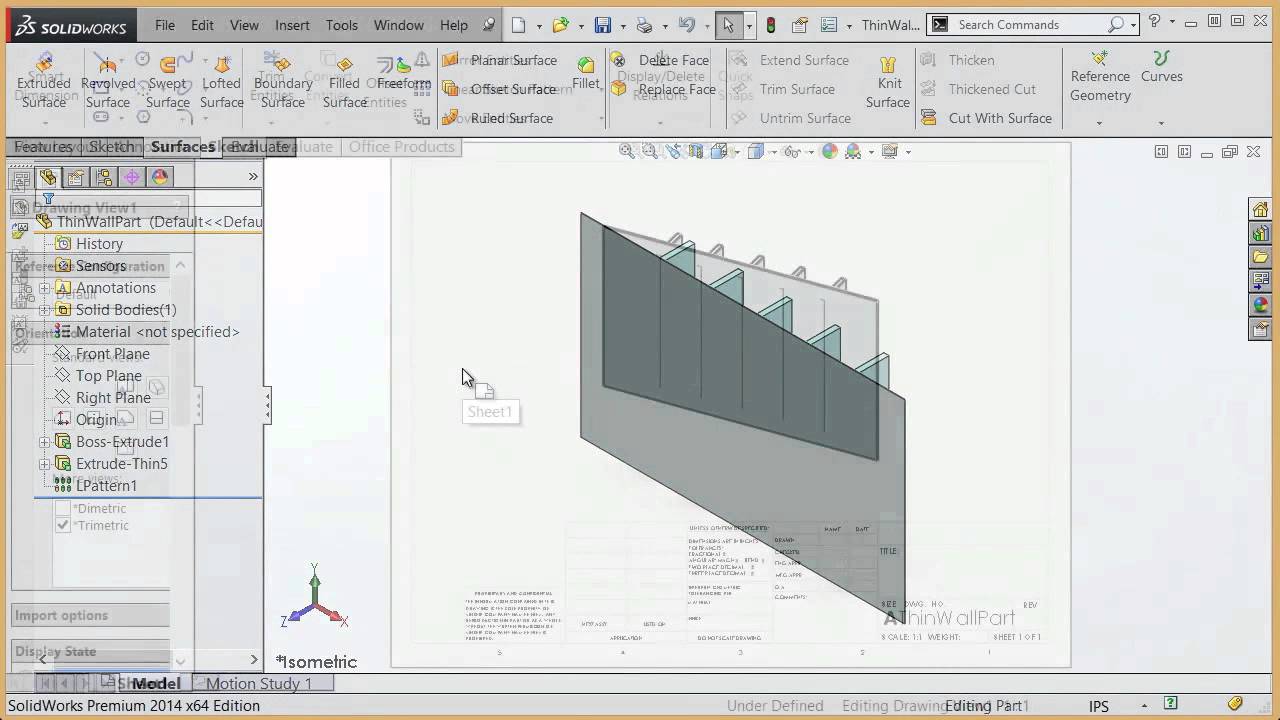The height and width of the screenshot is (720, 1280).
Task: Click the IPS unit system in status bar
Action: click(x=1099, y=706)
